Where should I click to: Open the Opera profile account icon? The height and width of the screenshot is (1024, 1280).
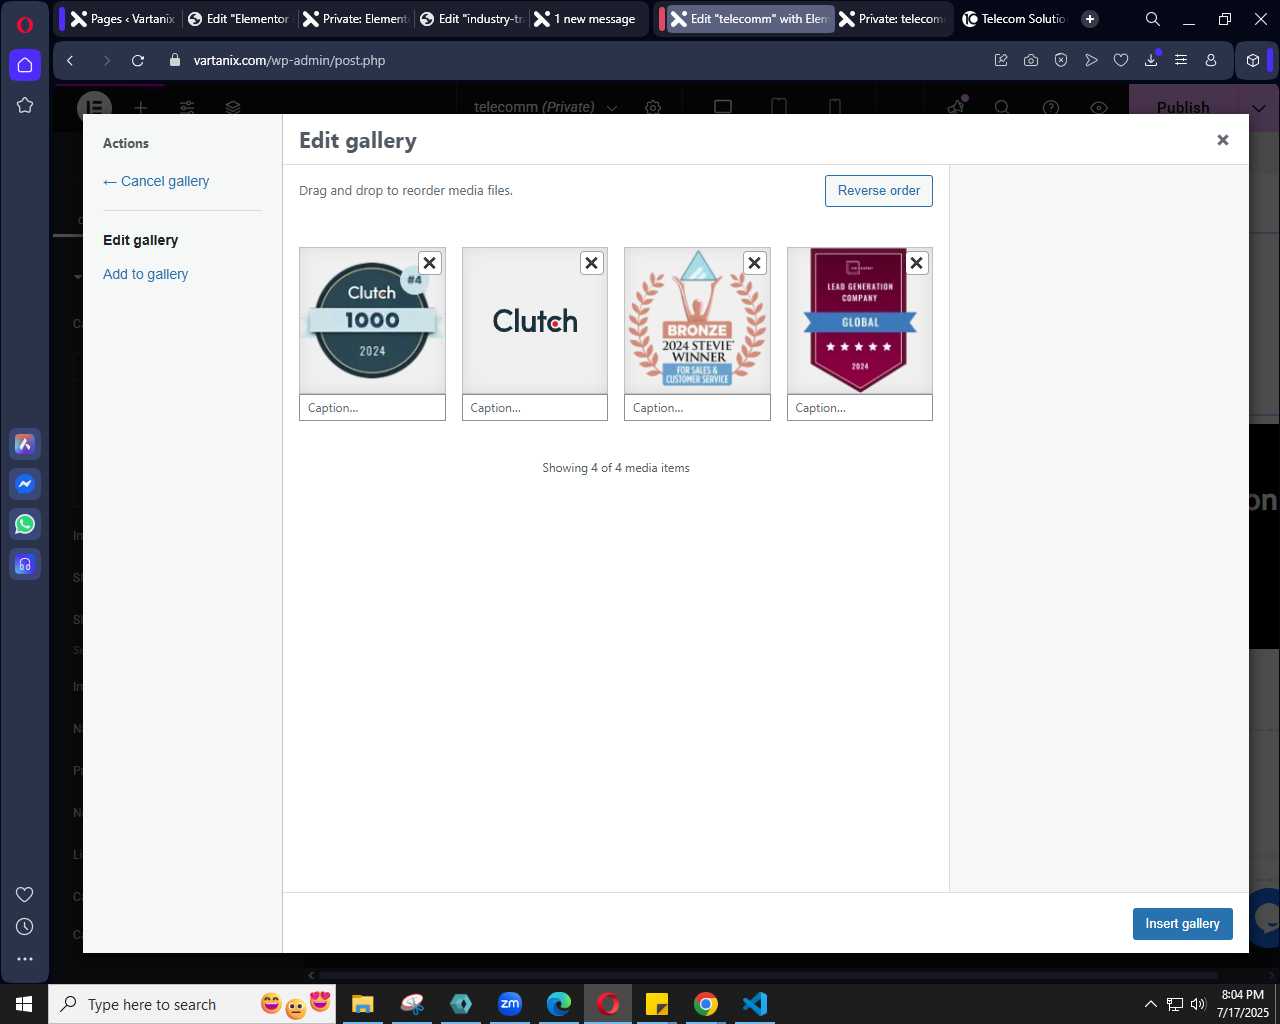[1211, 60]
